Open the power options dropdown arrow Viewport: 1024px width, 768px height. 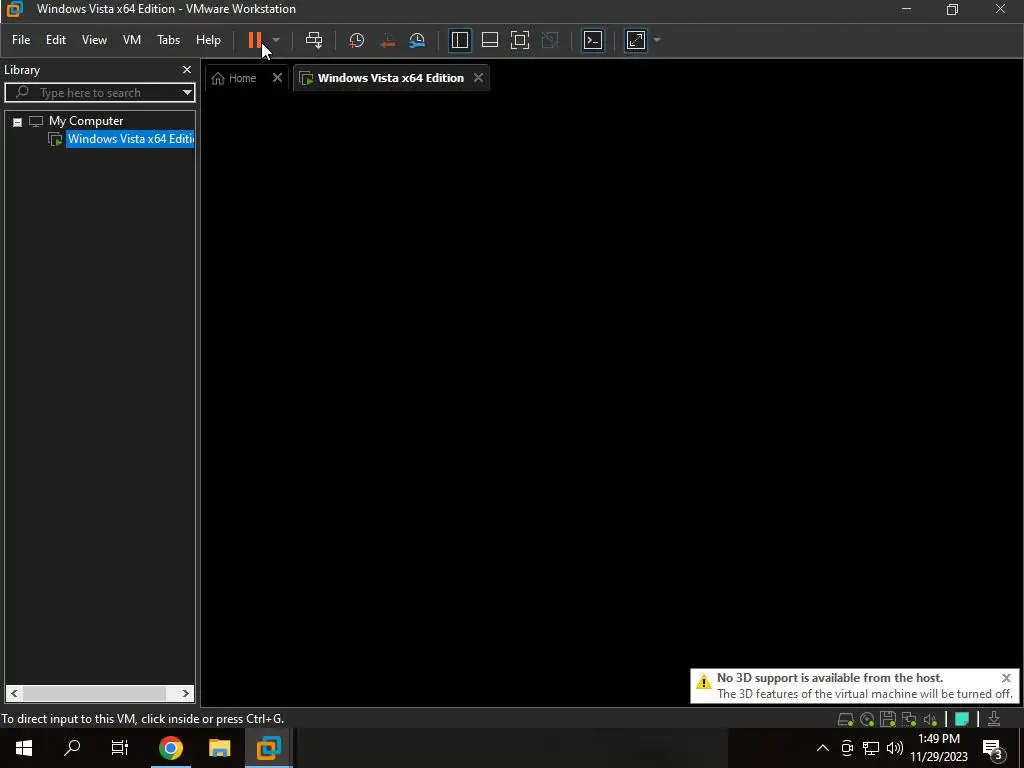coord(276,40)
